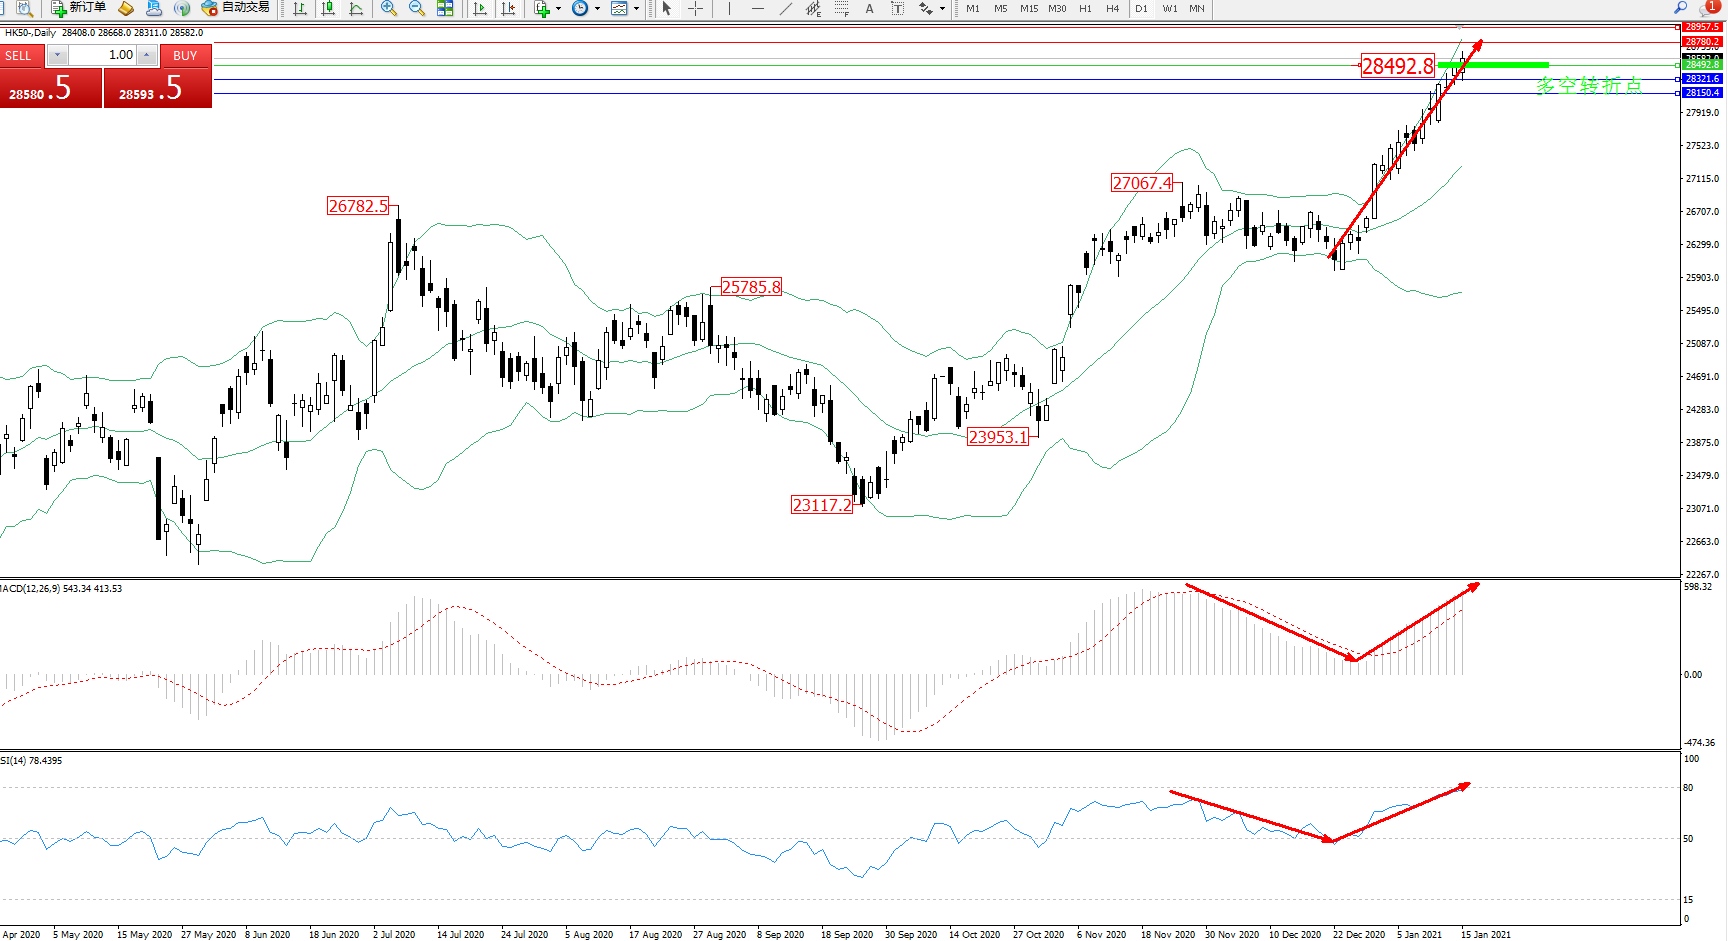Image resolution: width=1728 pixels, height=941 pixels.
Task: Toggle 自动交易 auto trading
Action: click(236, 8)
